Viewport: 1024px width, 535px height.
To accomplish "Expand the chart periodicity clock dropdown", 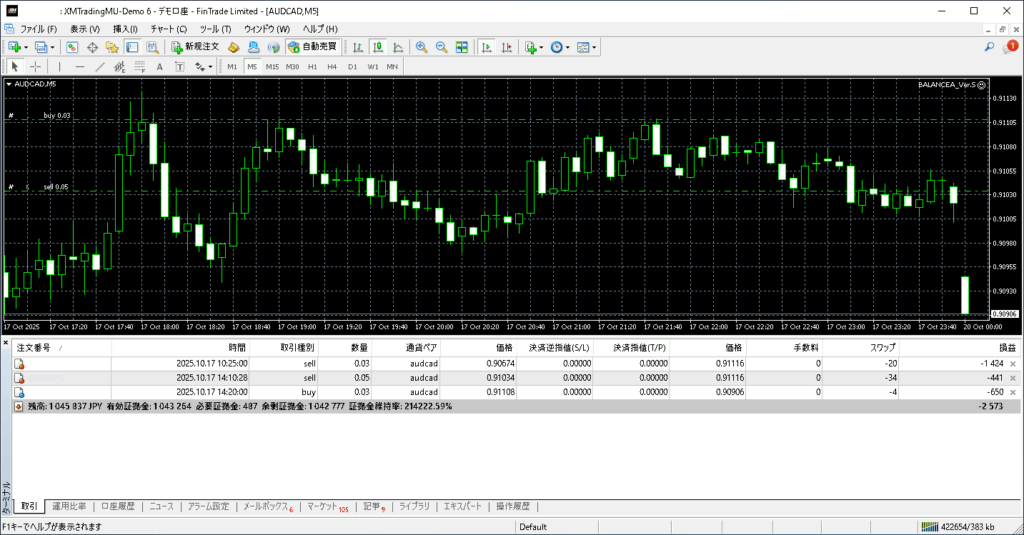I will pos(568,47).
